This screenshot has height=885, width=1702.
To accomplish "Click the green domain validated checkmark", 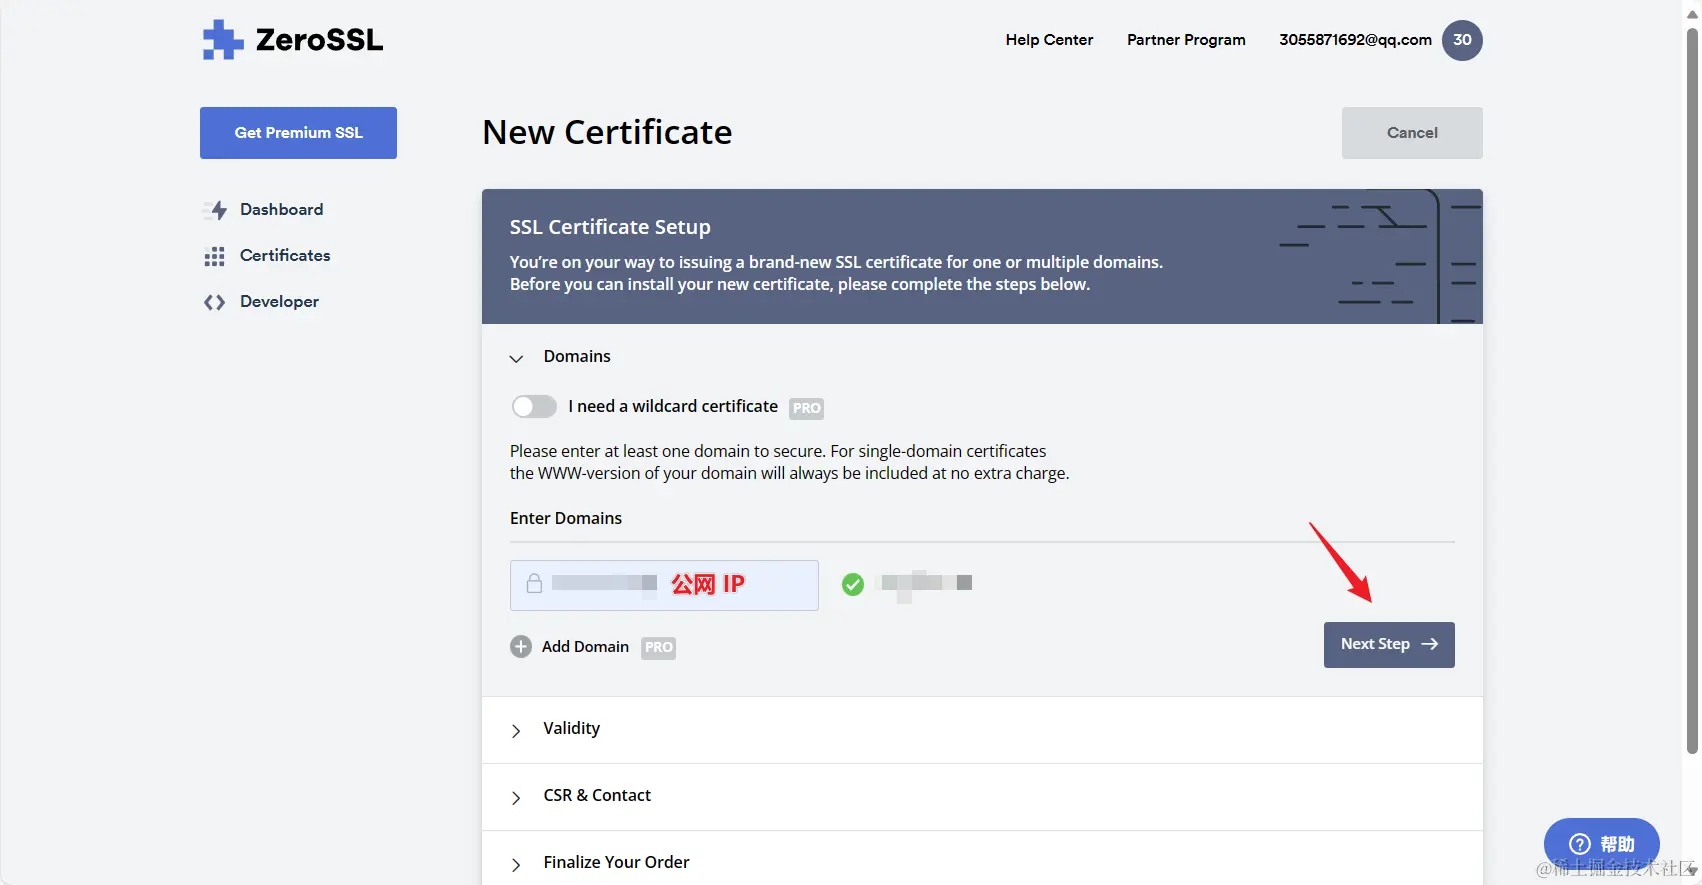I will [x=853, y=584].
